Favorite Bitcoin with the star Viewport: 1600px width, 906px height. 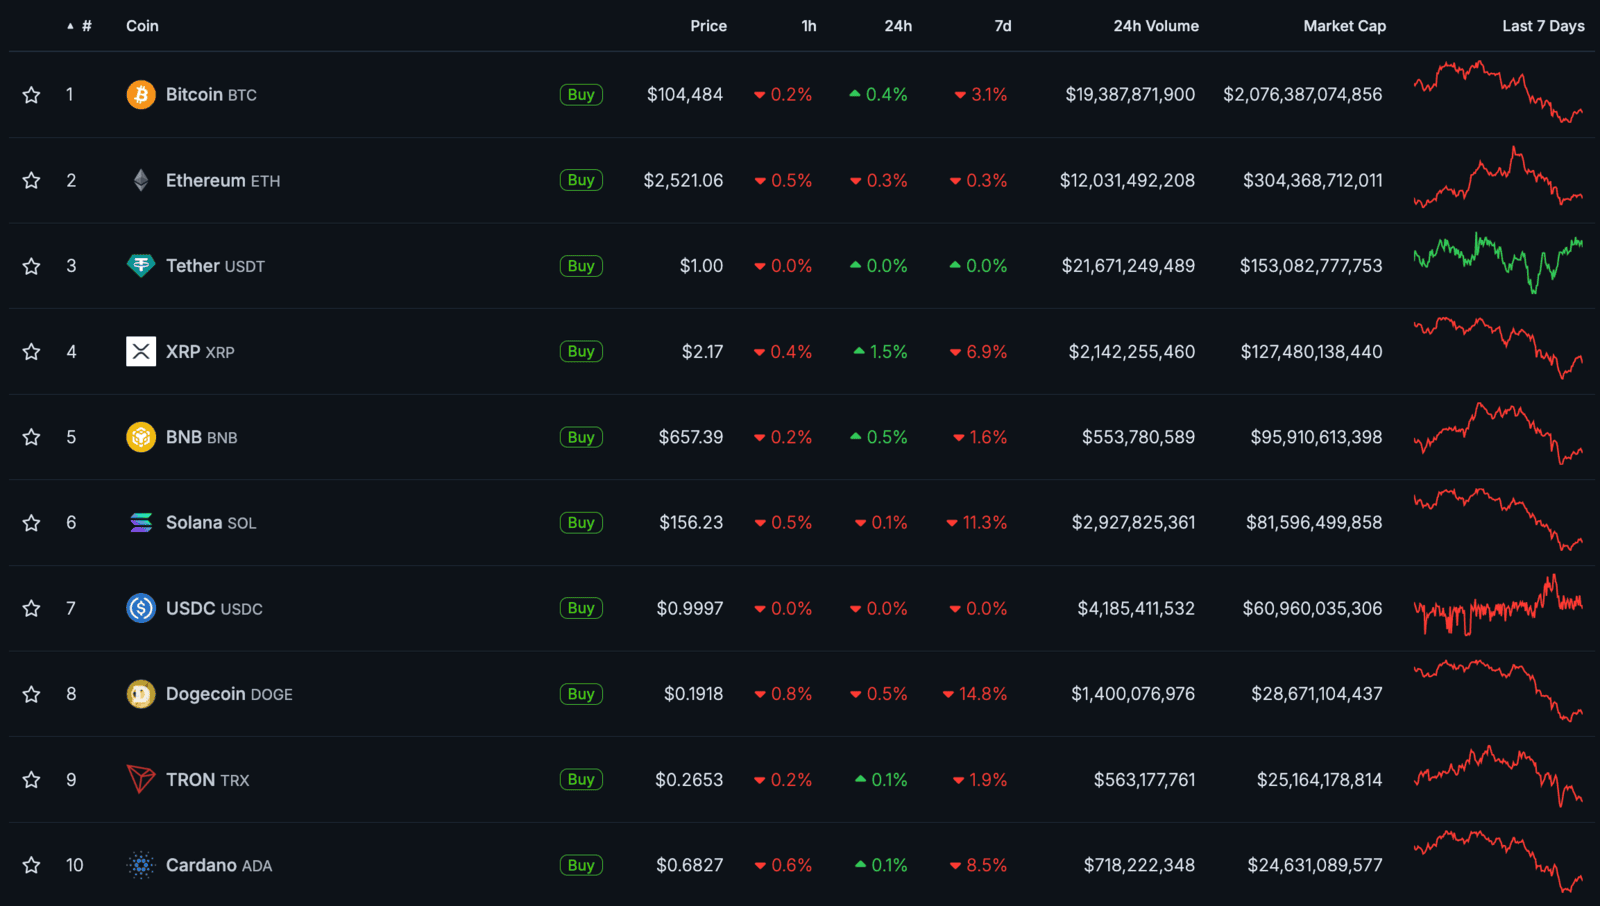[x=31, y=95]
